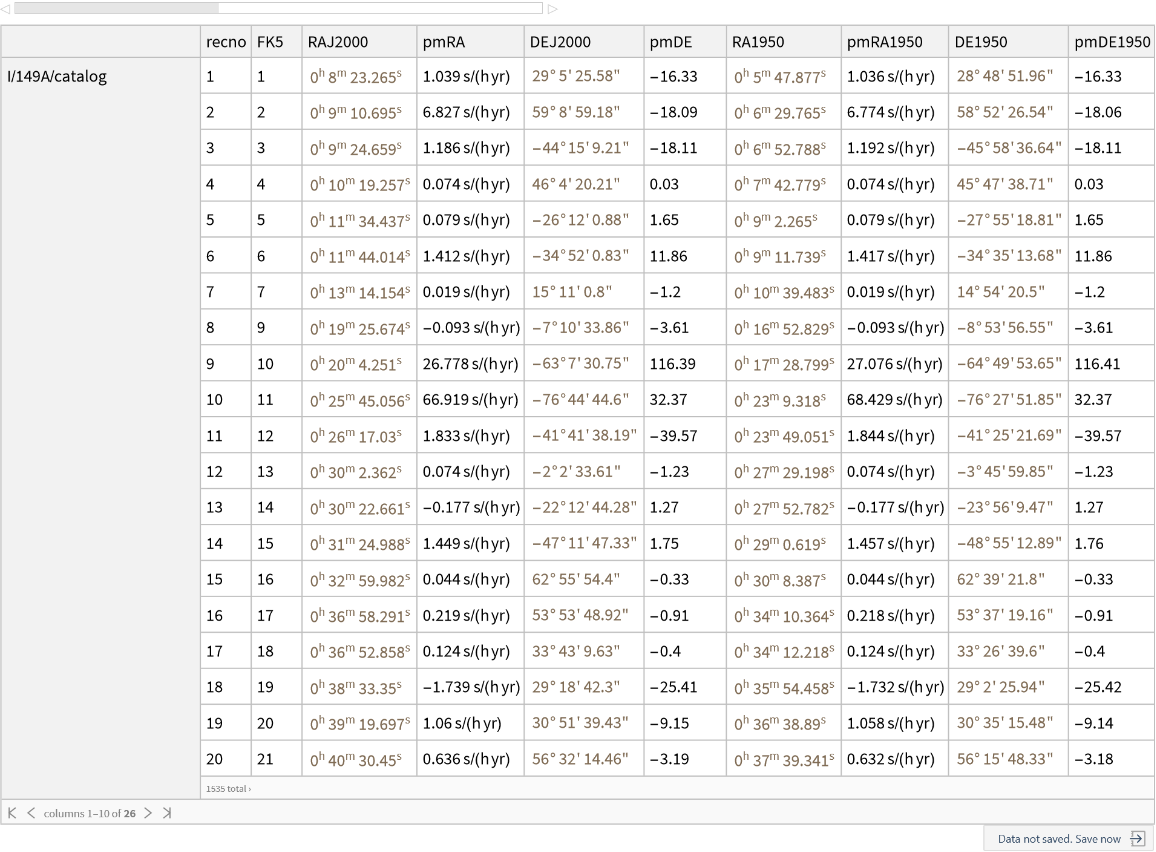Select the DEJ2000 column header
Screen dimensions: 1156x852
(x=561, y=42)
